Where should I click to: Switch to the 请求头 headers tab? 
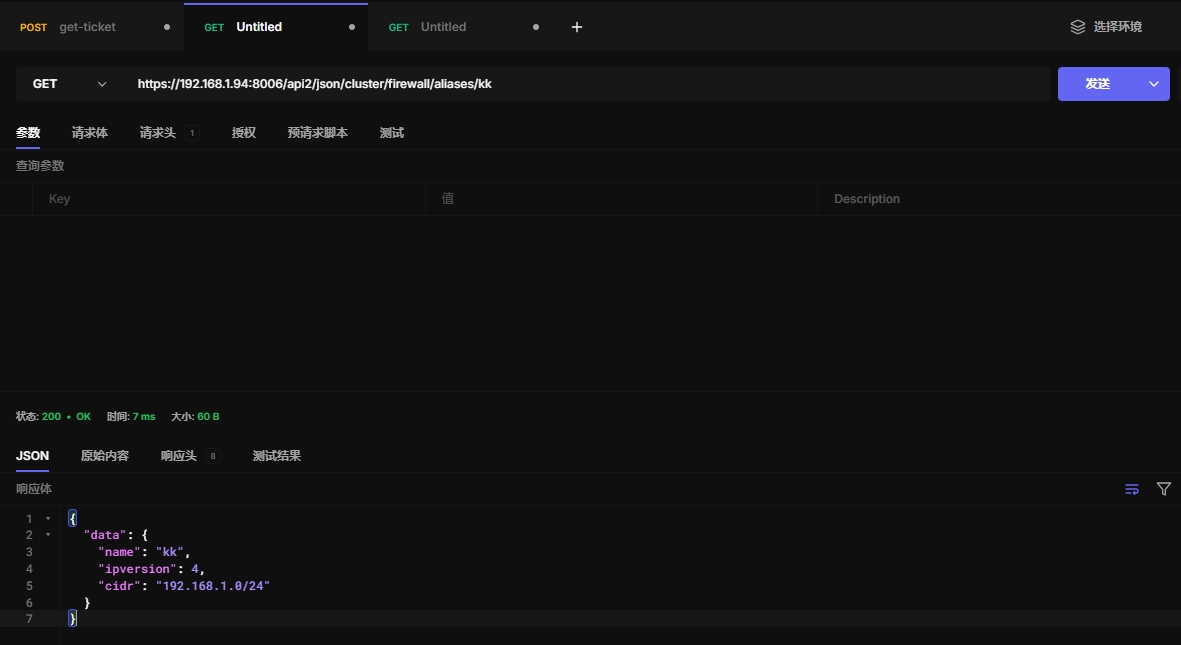point(158,133)
